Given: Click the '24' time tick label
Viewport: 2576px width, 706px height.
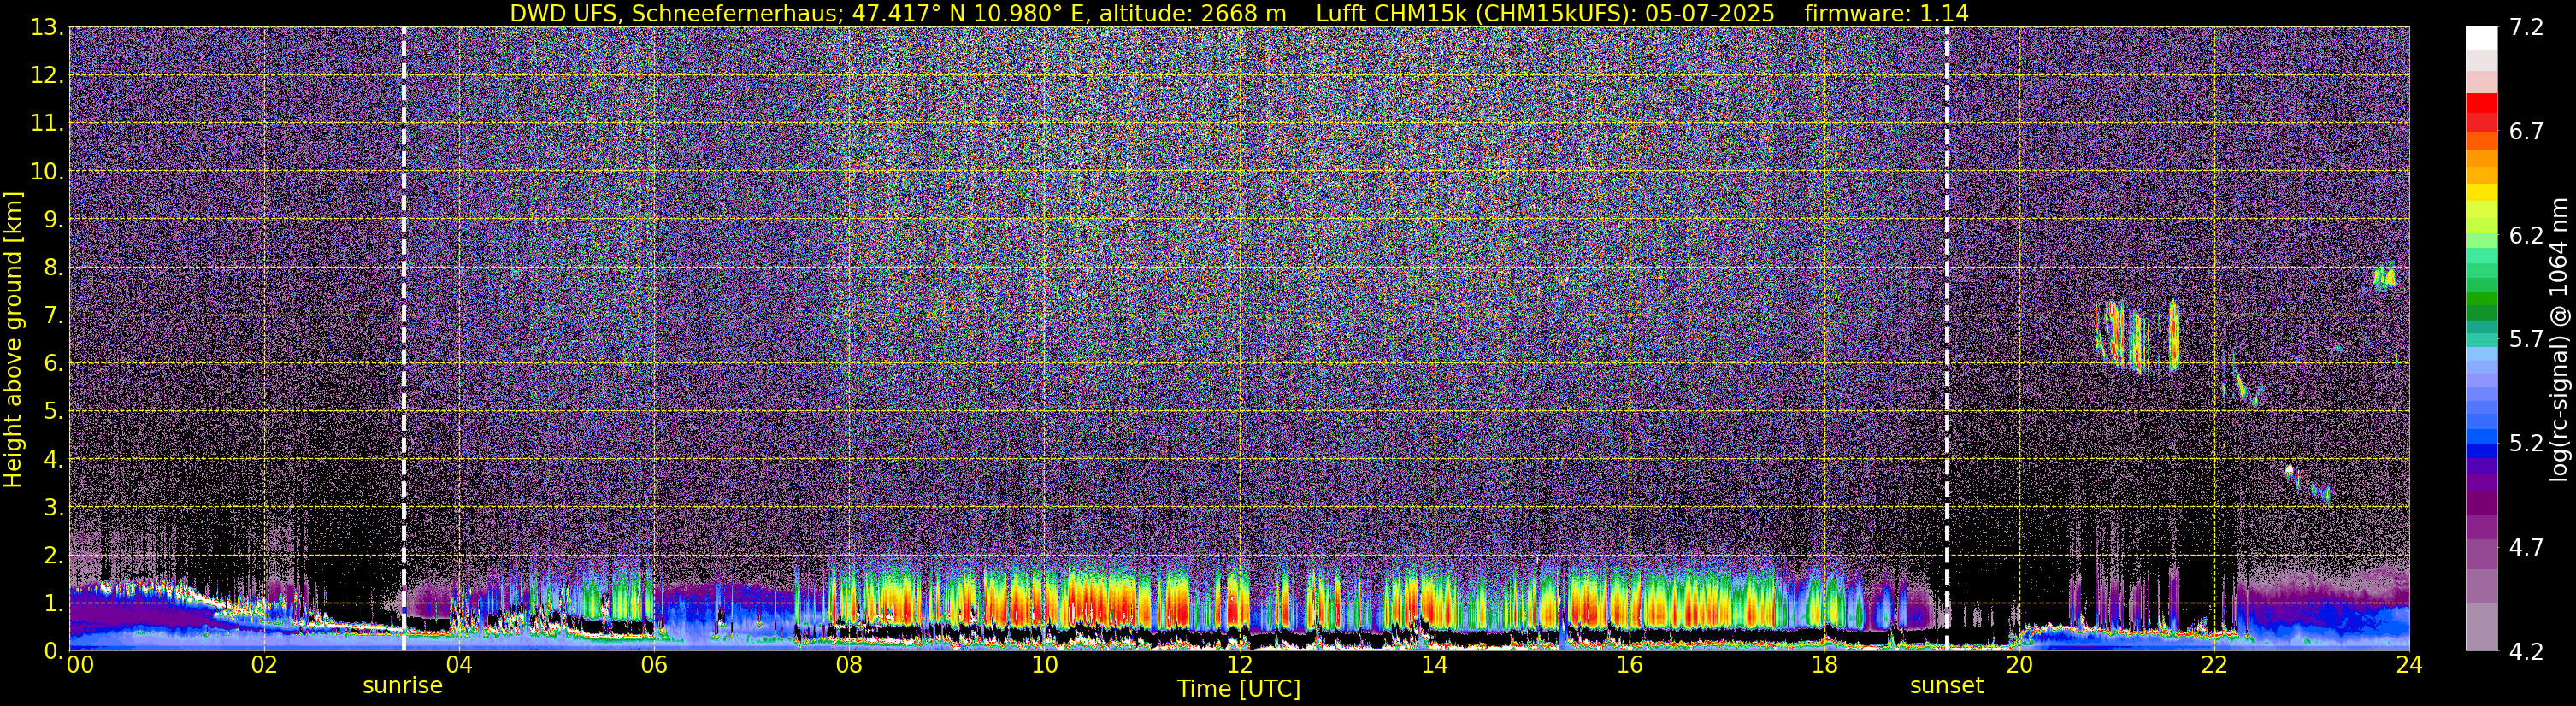Looking at the screenshot, I should (2410, 666).
